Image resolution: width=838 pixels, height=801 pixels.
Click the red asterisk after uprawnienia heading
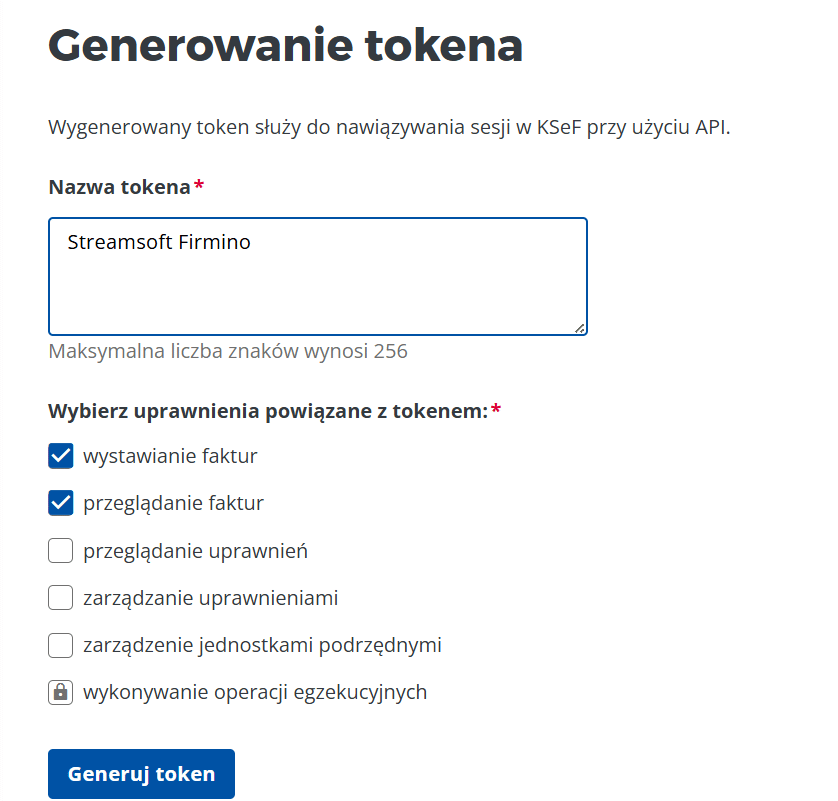[x=497, y=409]
